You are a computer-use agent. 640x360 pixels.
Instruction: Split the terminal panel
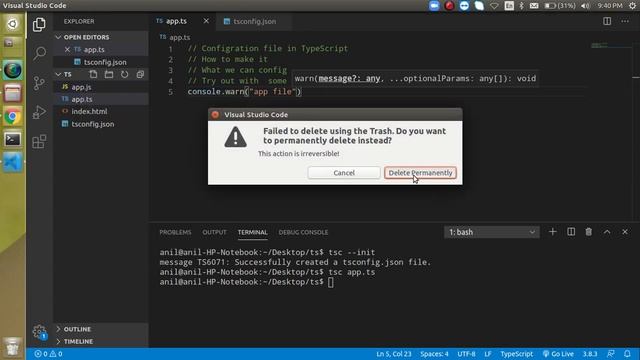coord(571,232)
